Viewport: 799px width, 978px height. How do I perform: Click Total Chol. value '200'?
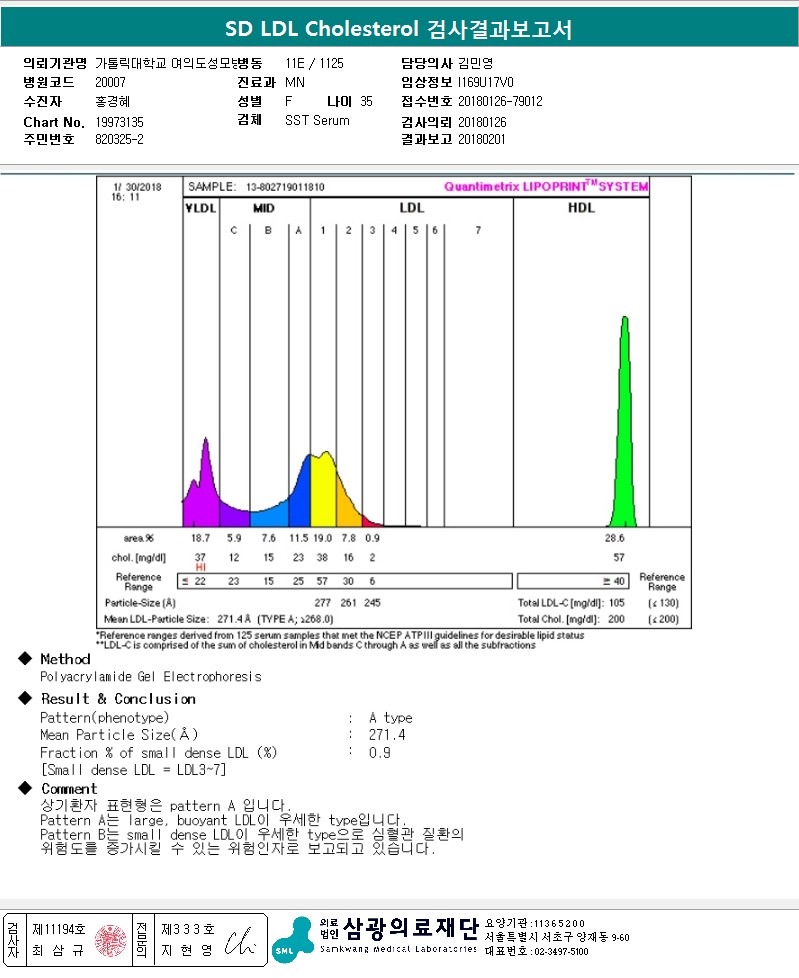coord(616,619)
